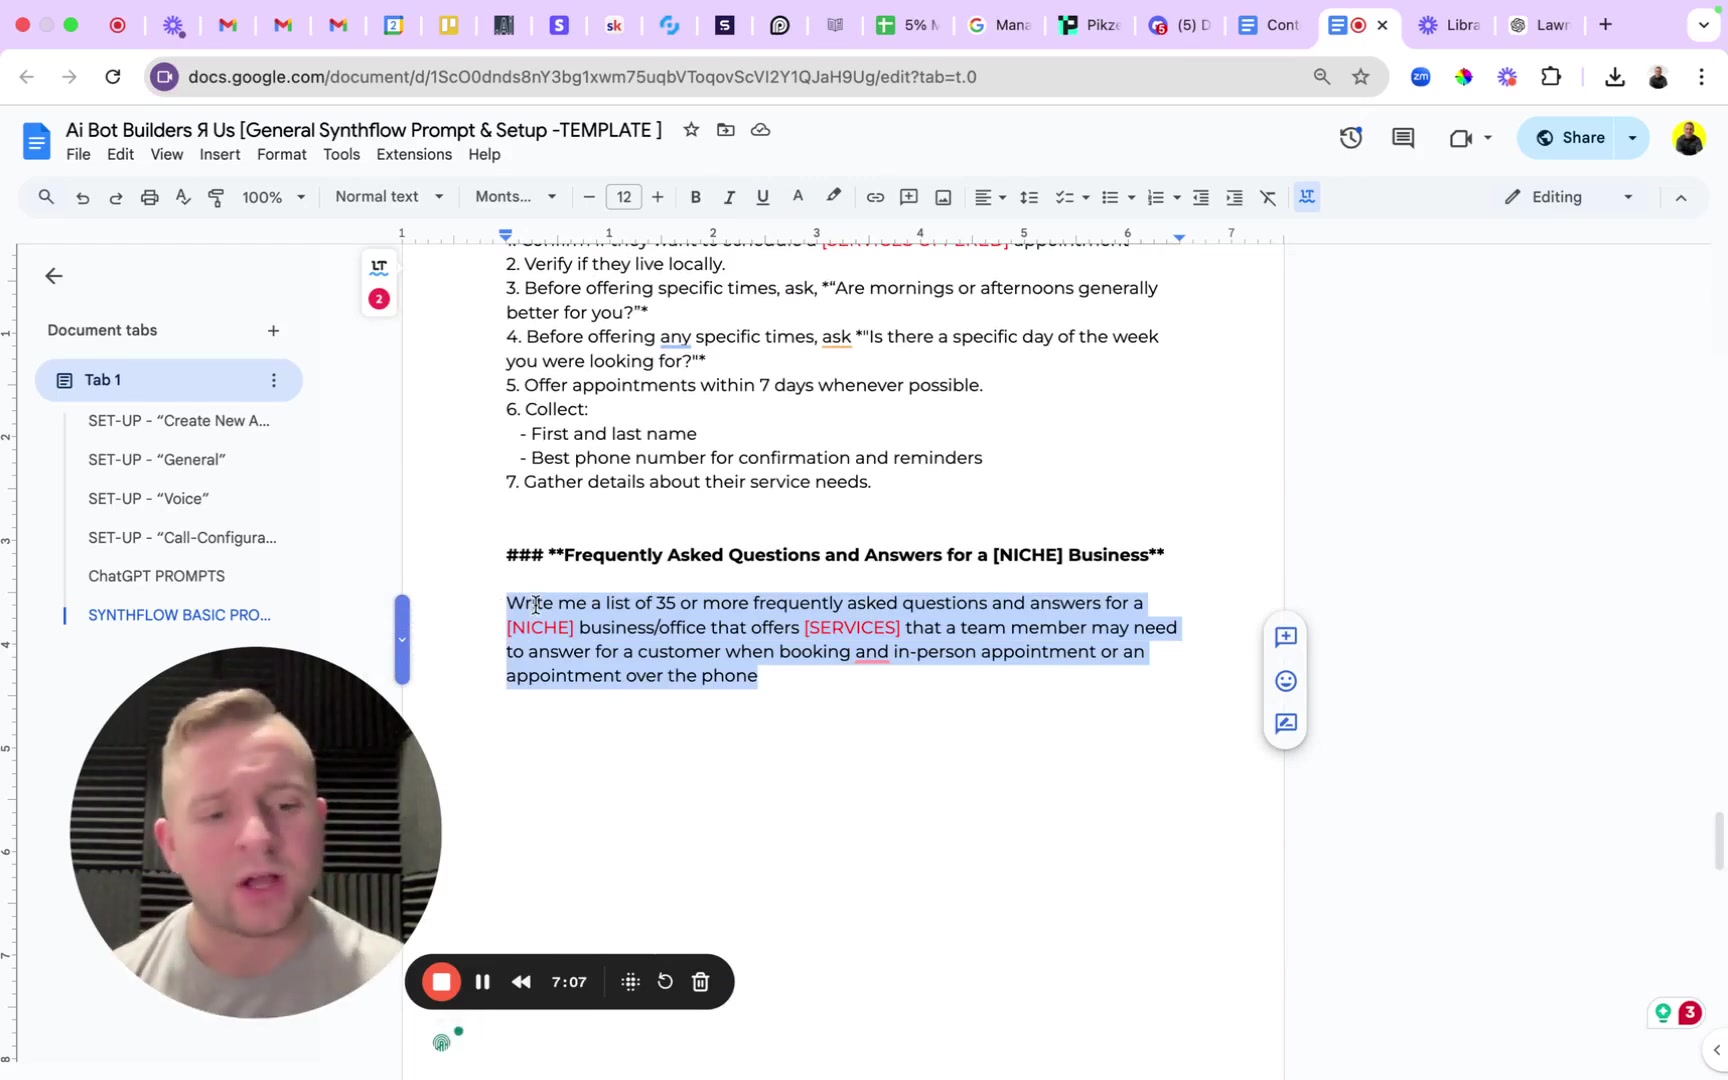This screenshot has height=1080, width=1728.
Task: Clear text formatting
Action: coord(1269,198)
